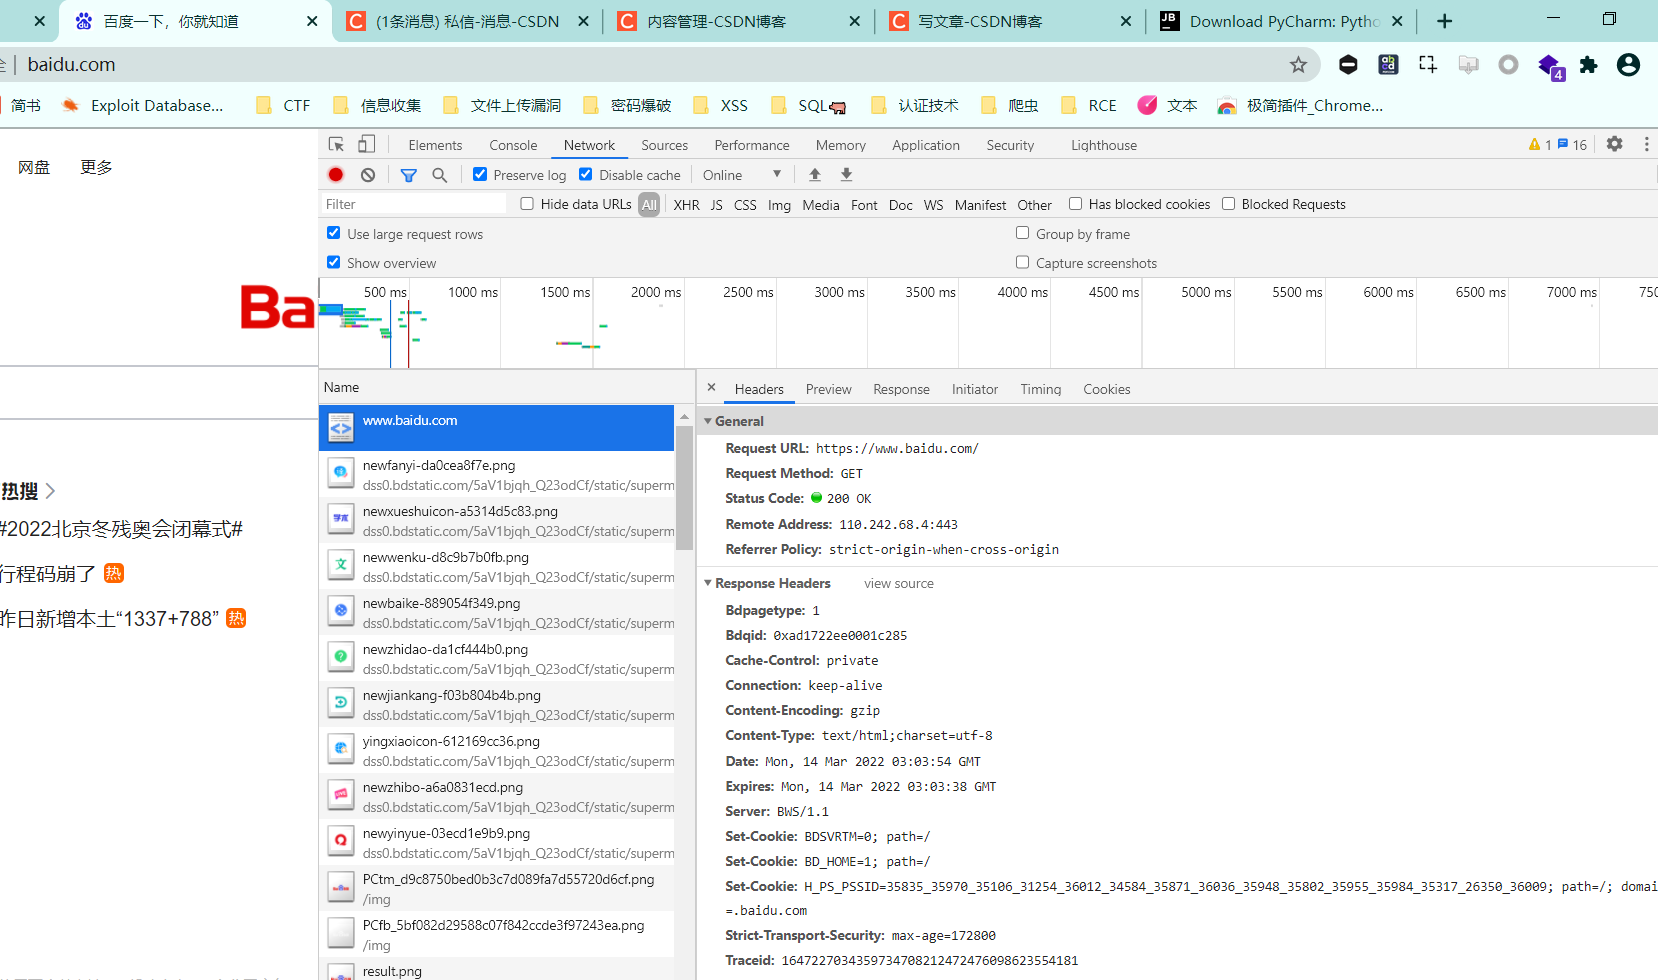This screenshot has height=980, width=1658.
Task: Open the Cookies tab of request
Action: click(1106, 389)
